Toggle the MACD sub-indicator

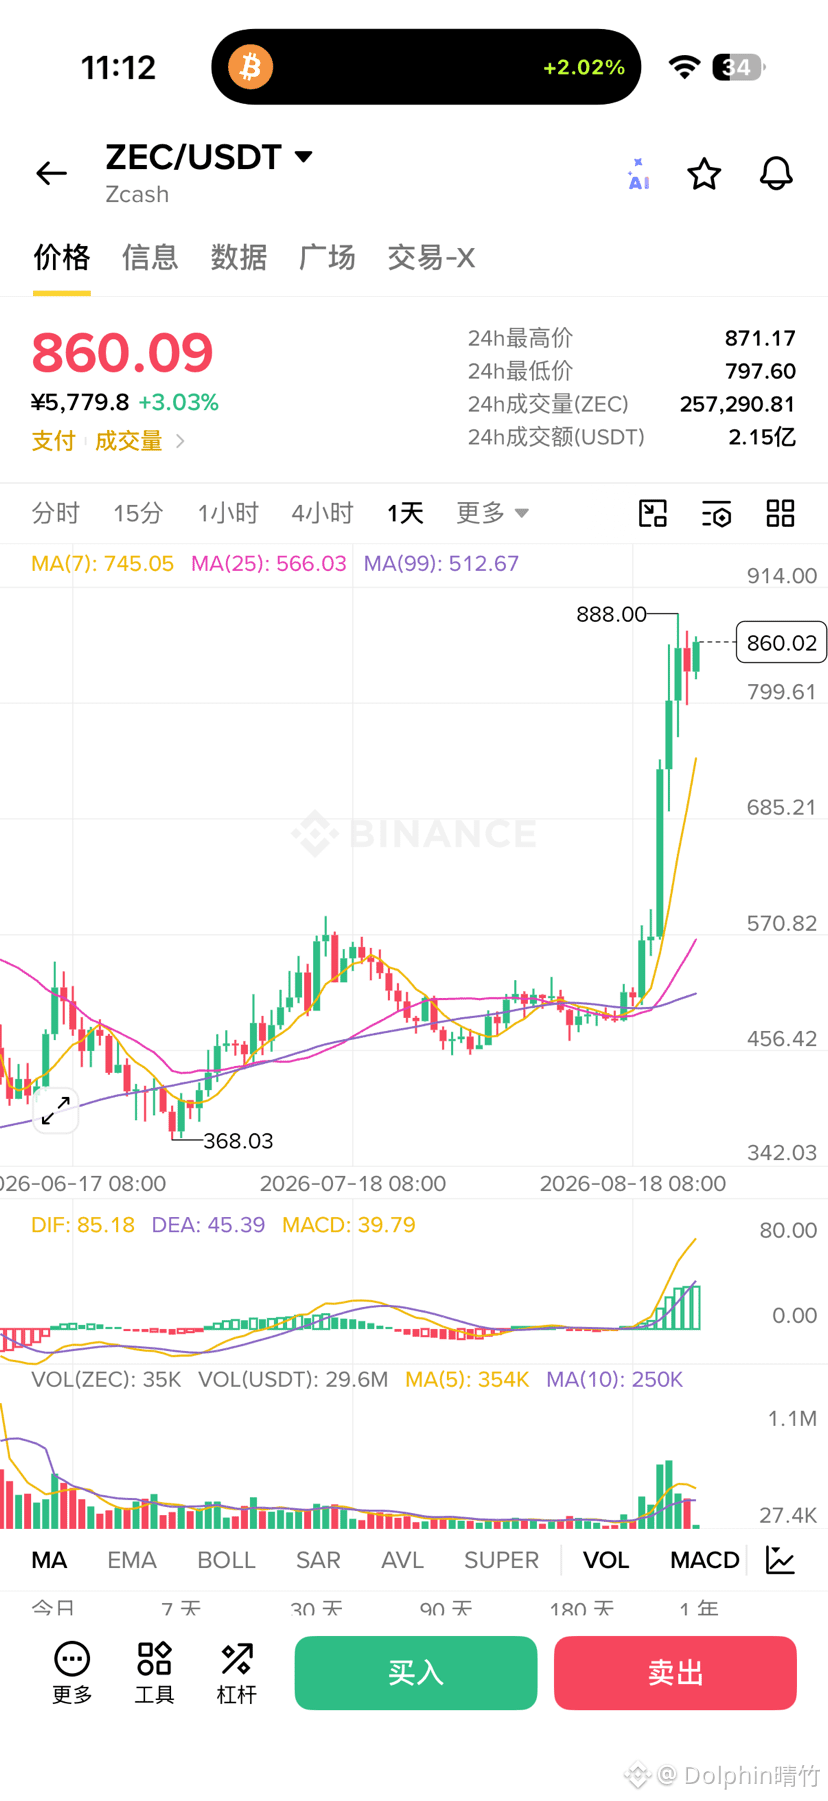click(705, 1560)
